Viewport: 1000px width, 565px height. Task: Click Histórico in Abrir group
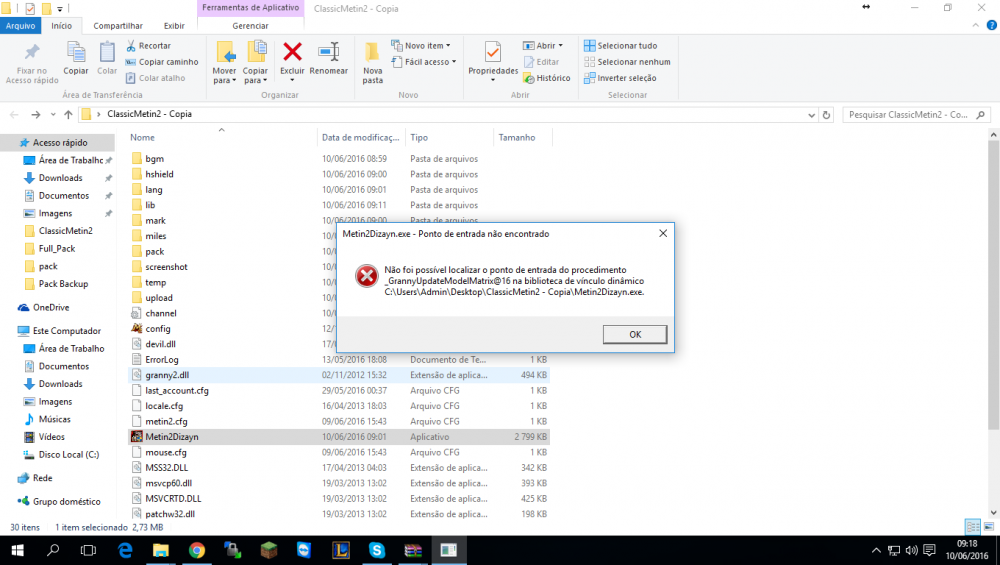pyautogui.click(x=547, y=78)
